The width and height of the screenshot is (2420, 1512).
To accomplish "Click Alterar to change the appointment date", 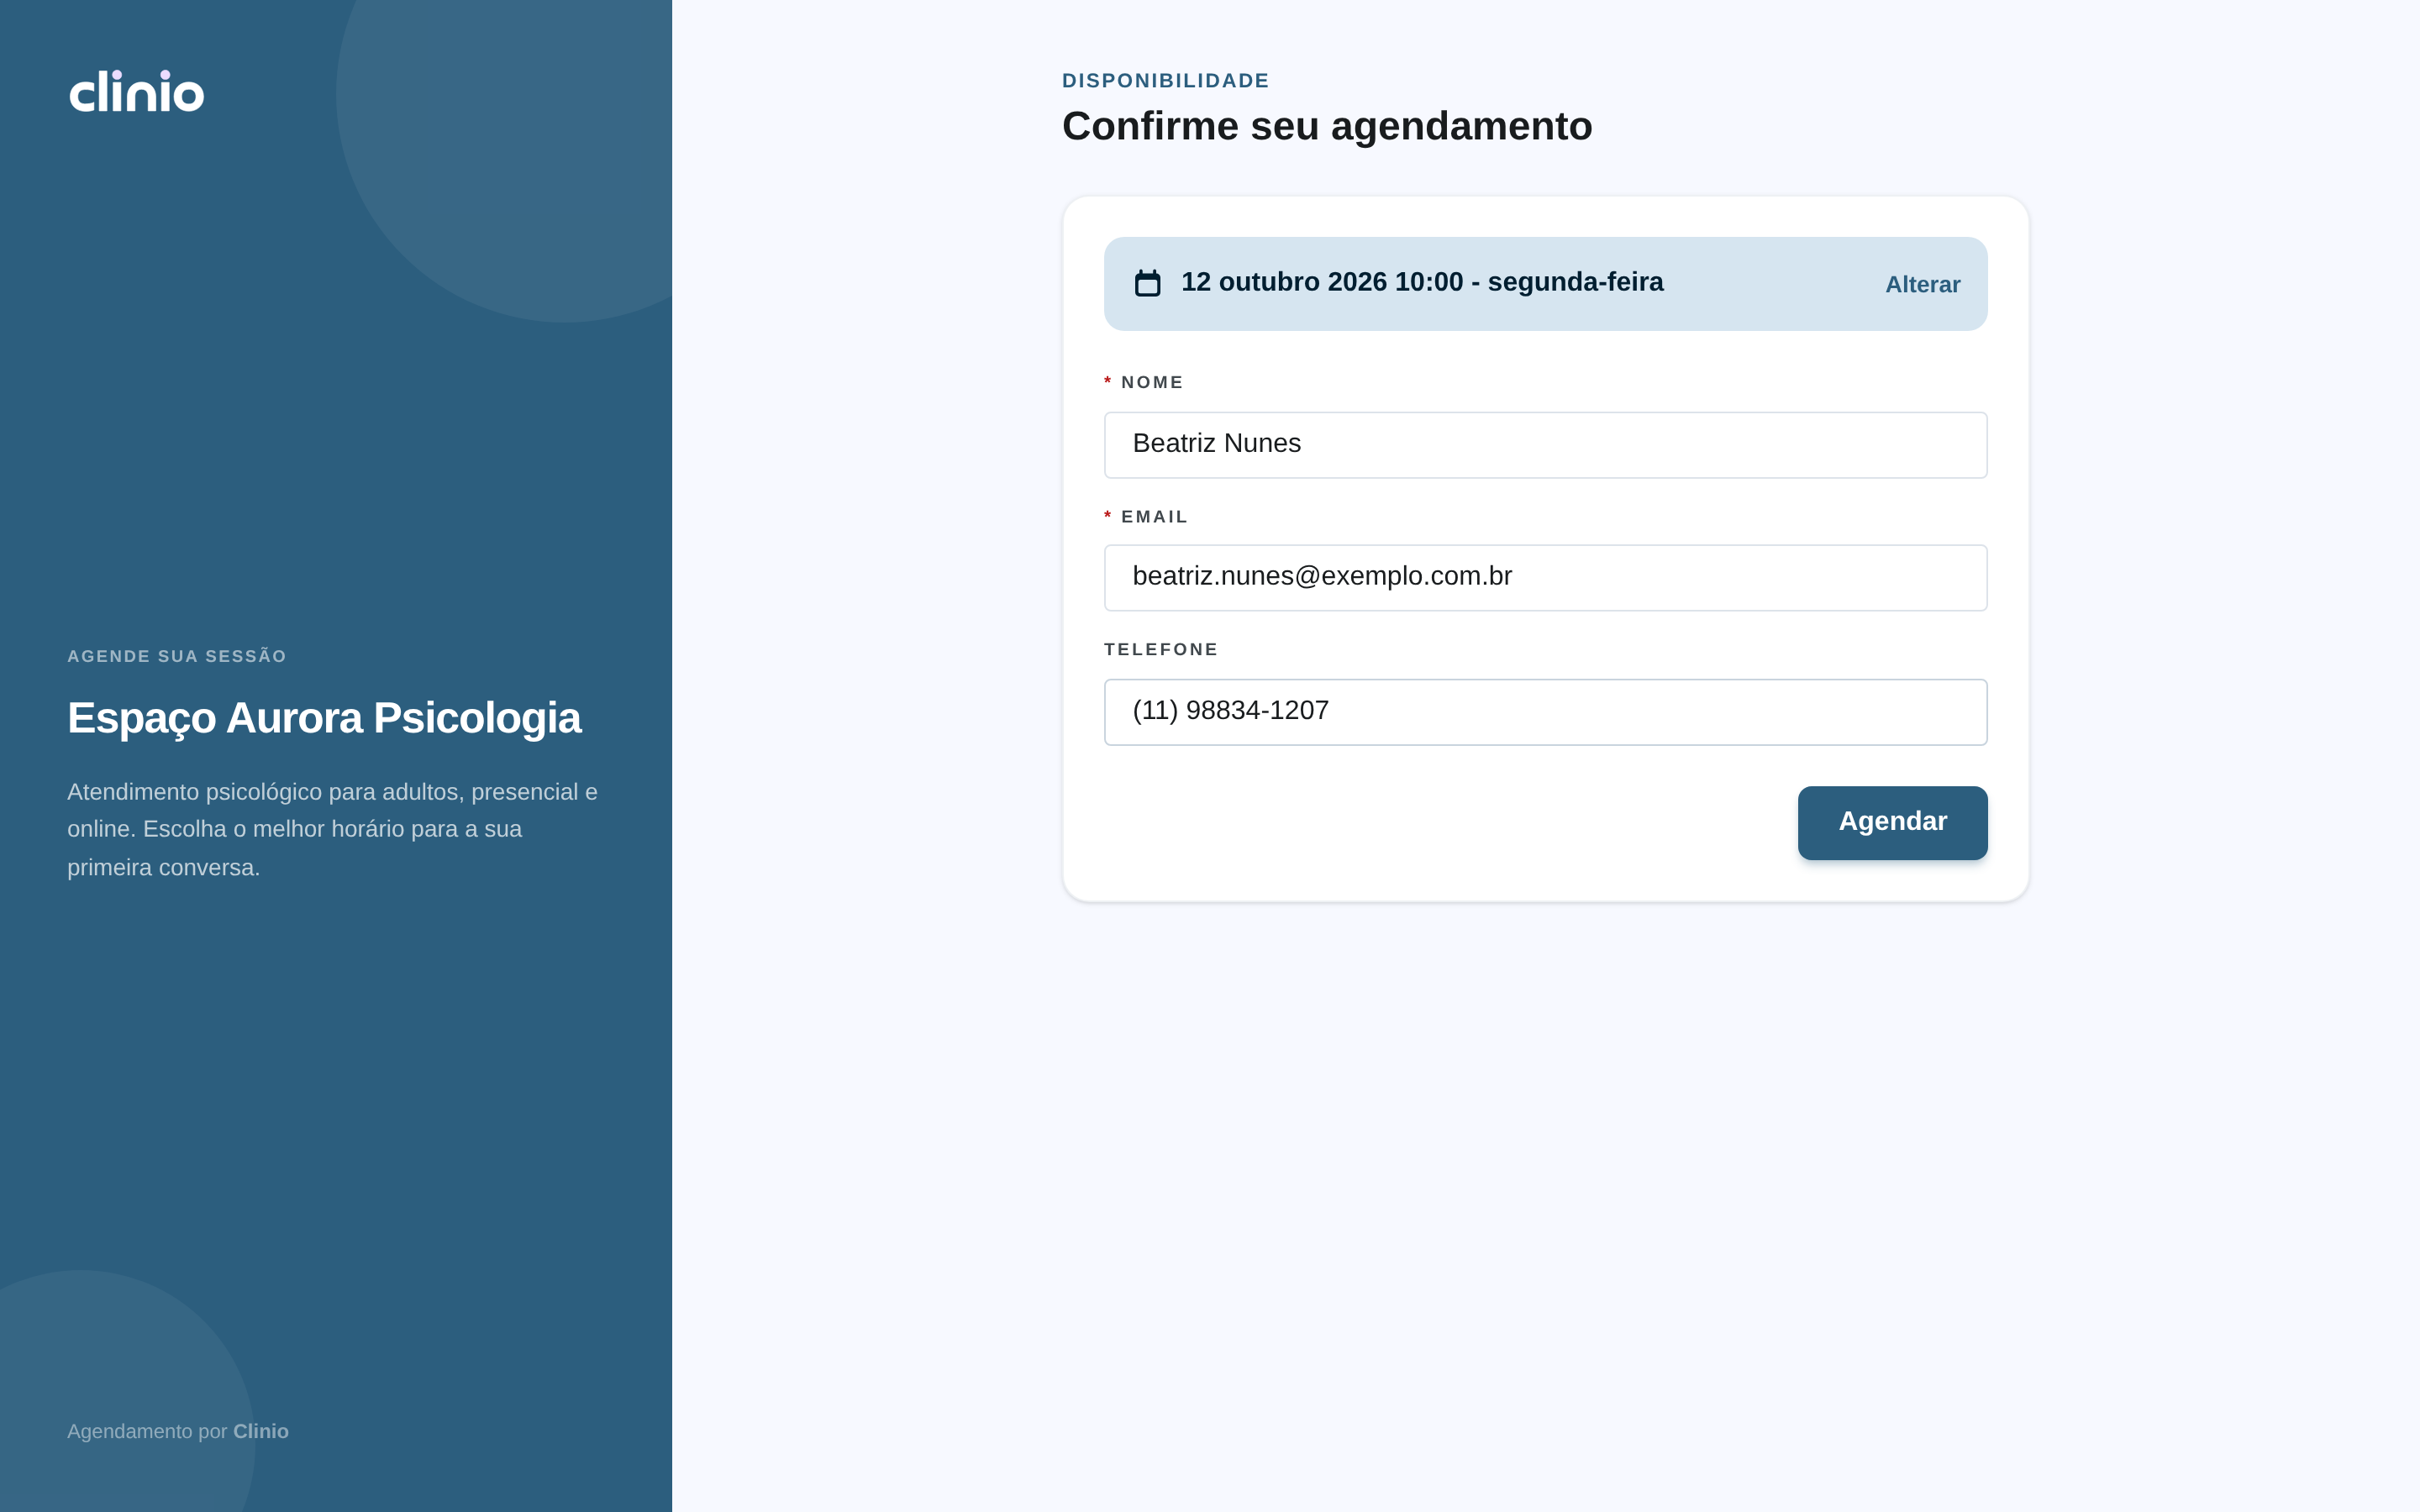I will pyautogui.click(x=1922, y=285).
